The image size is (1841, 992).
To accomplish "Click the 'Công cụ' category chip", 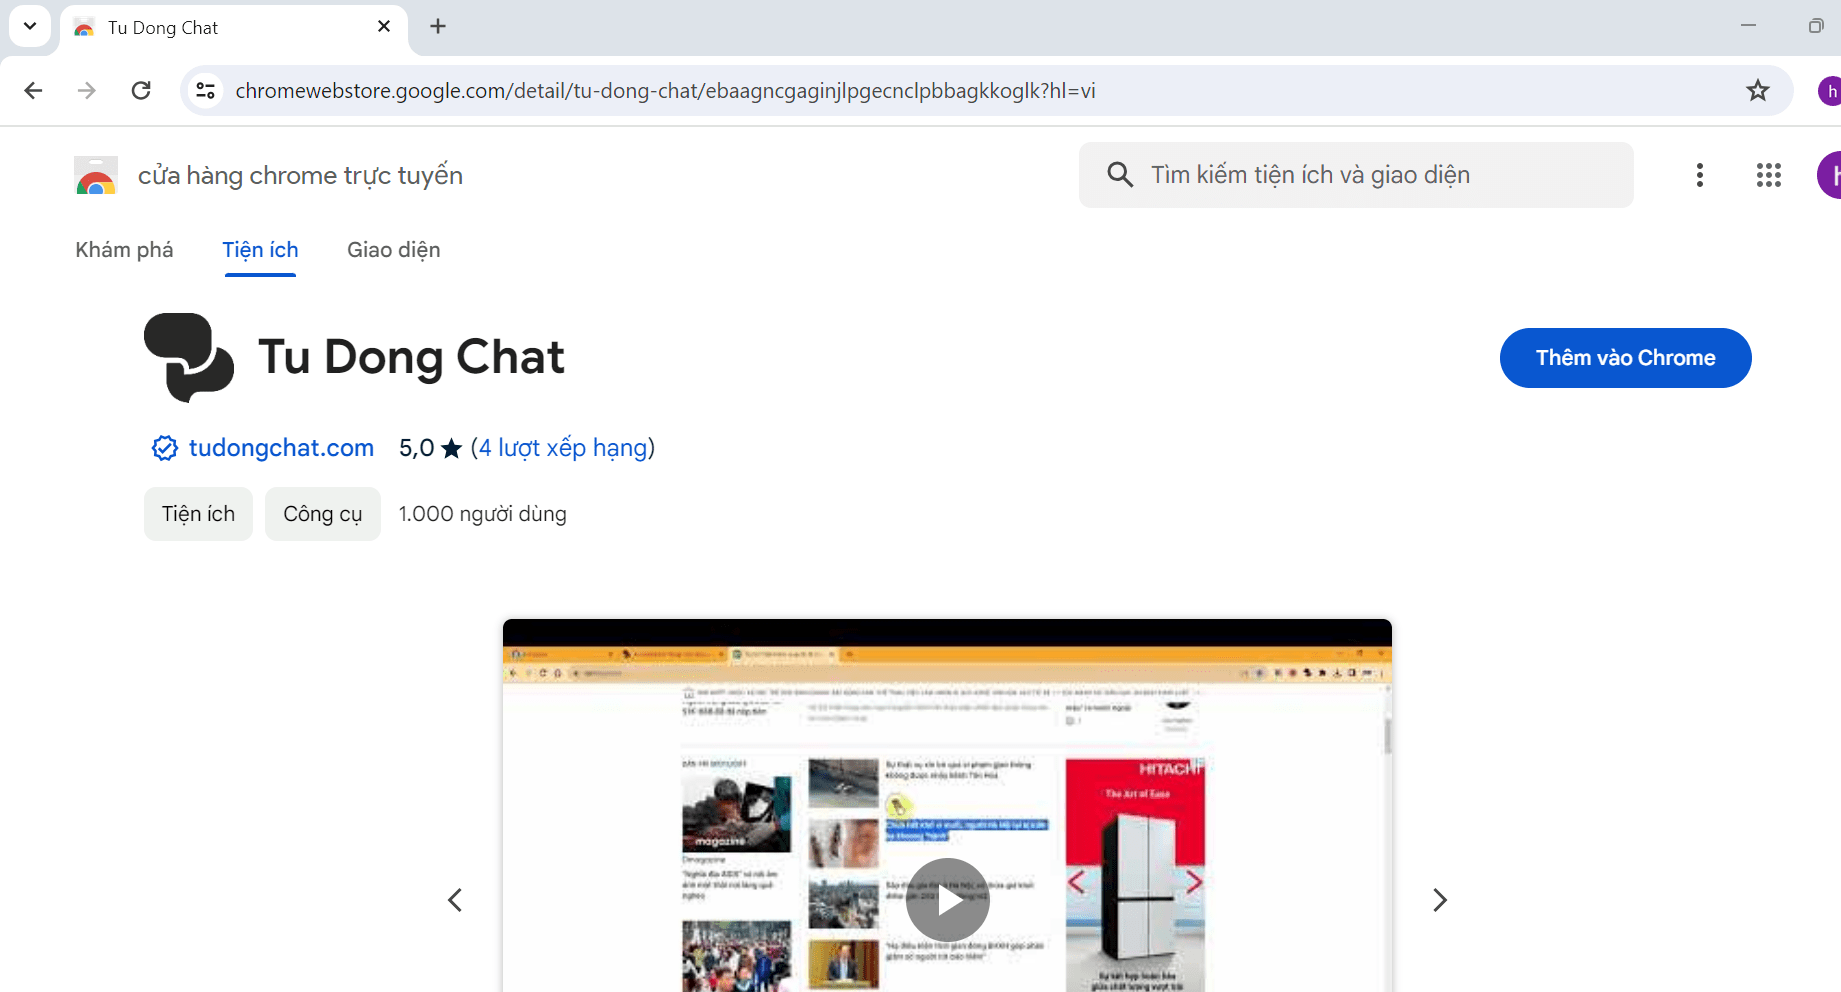I will click(x=322, y=514).
